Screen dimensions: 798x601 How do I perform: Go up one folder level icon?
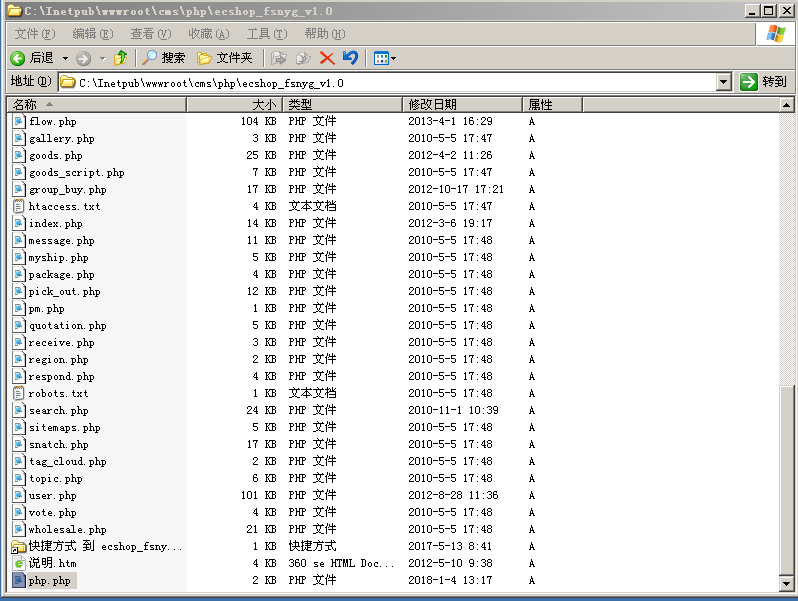[x=121, y=58]
